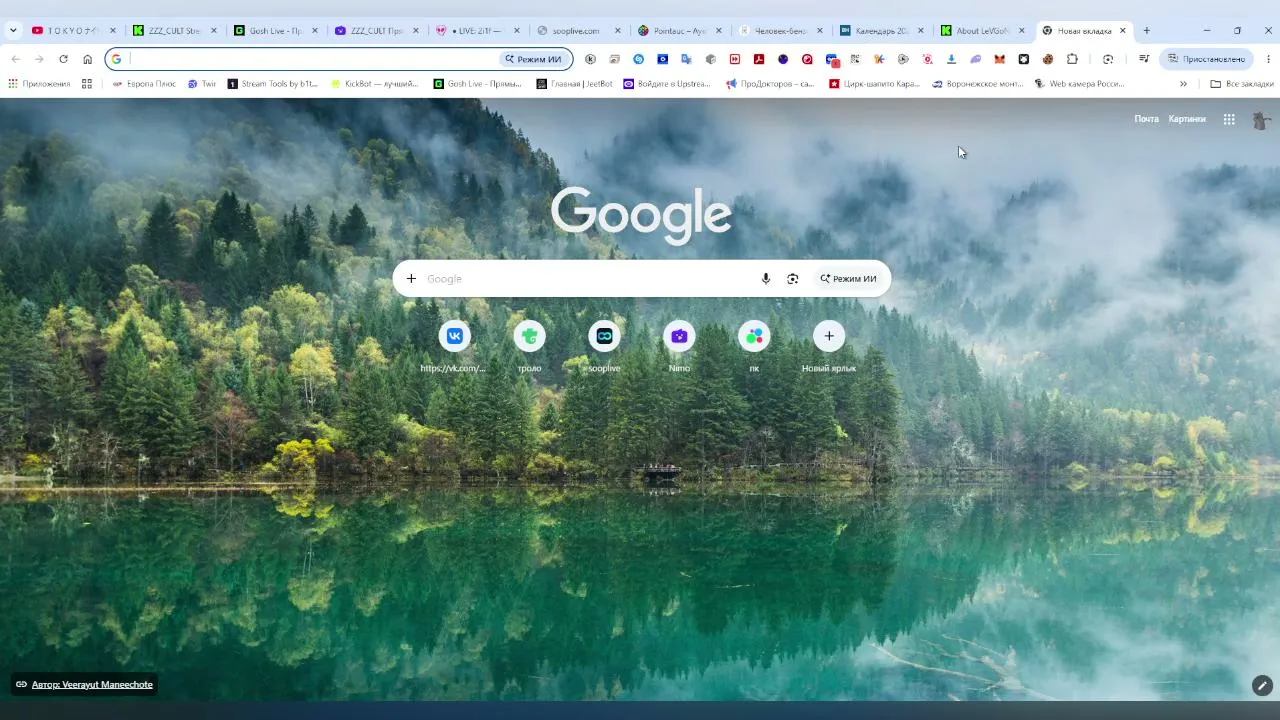Screen dimensions: 1280x720
Task: Open the Приложения apps bookmark
Action: click(40, 84)
